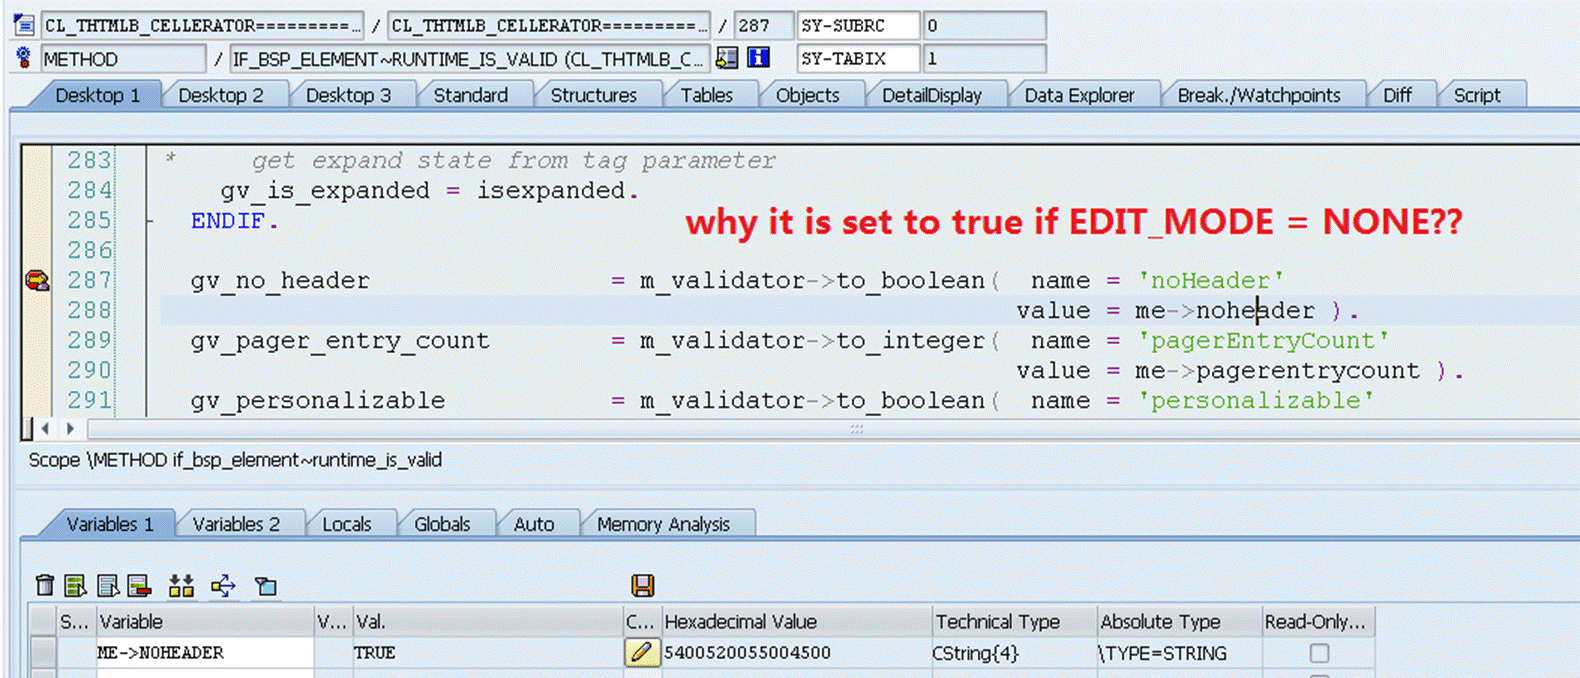Screen dimensions: 1580x678
Task: Click me->noheader on code line 288
Action: coord(1225,311)
